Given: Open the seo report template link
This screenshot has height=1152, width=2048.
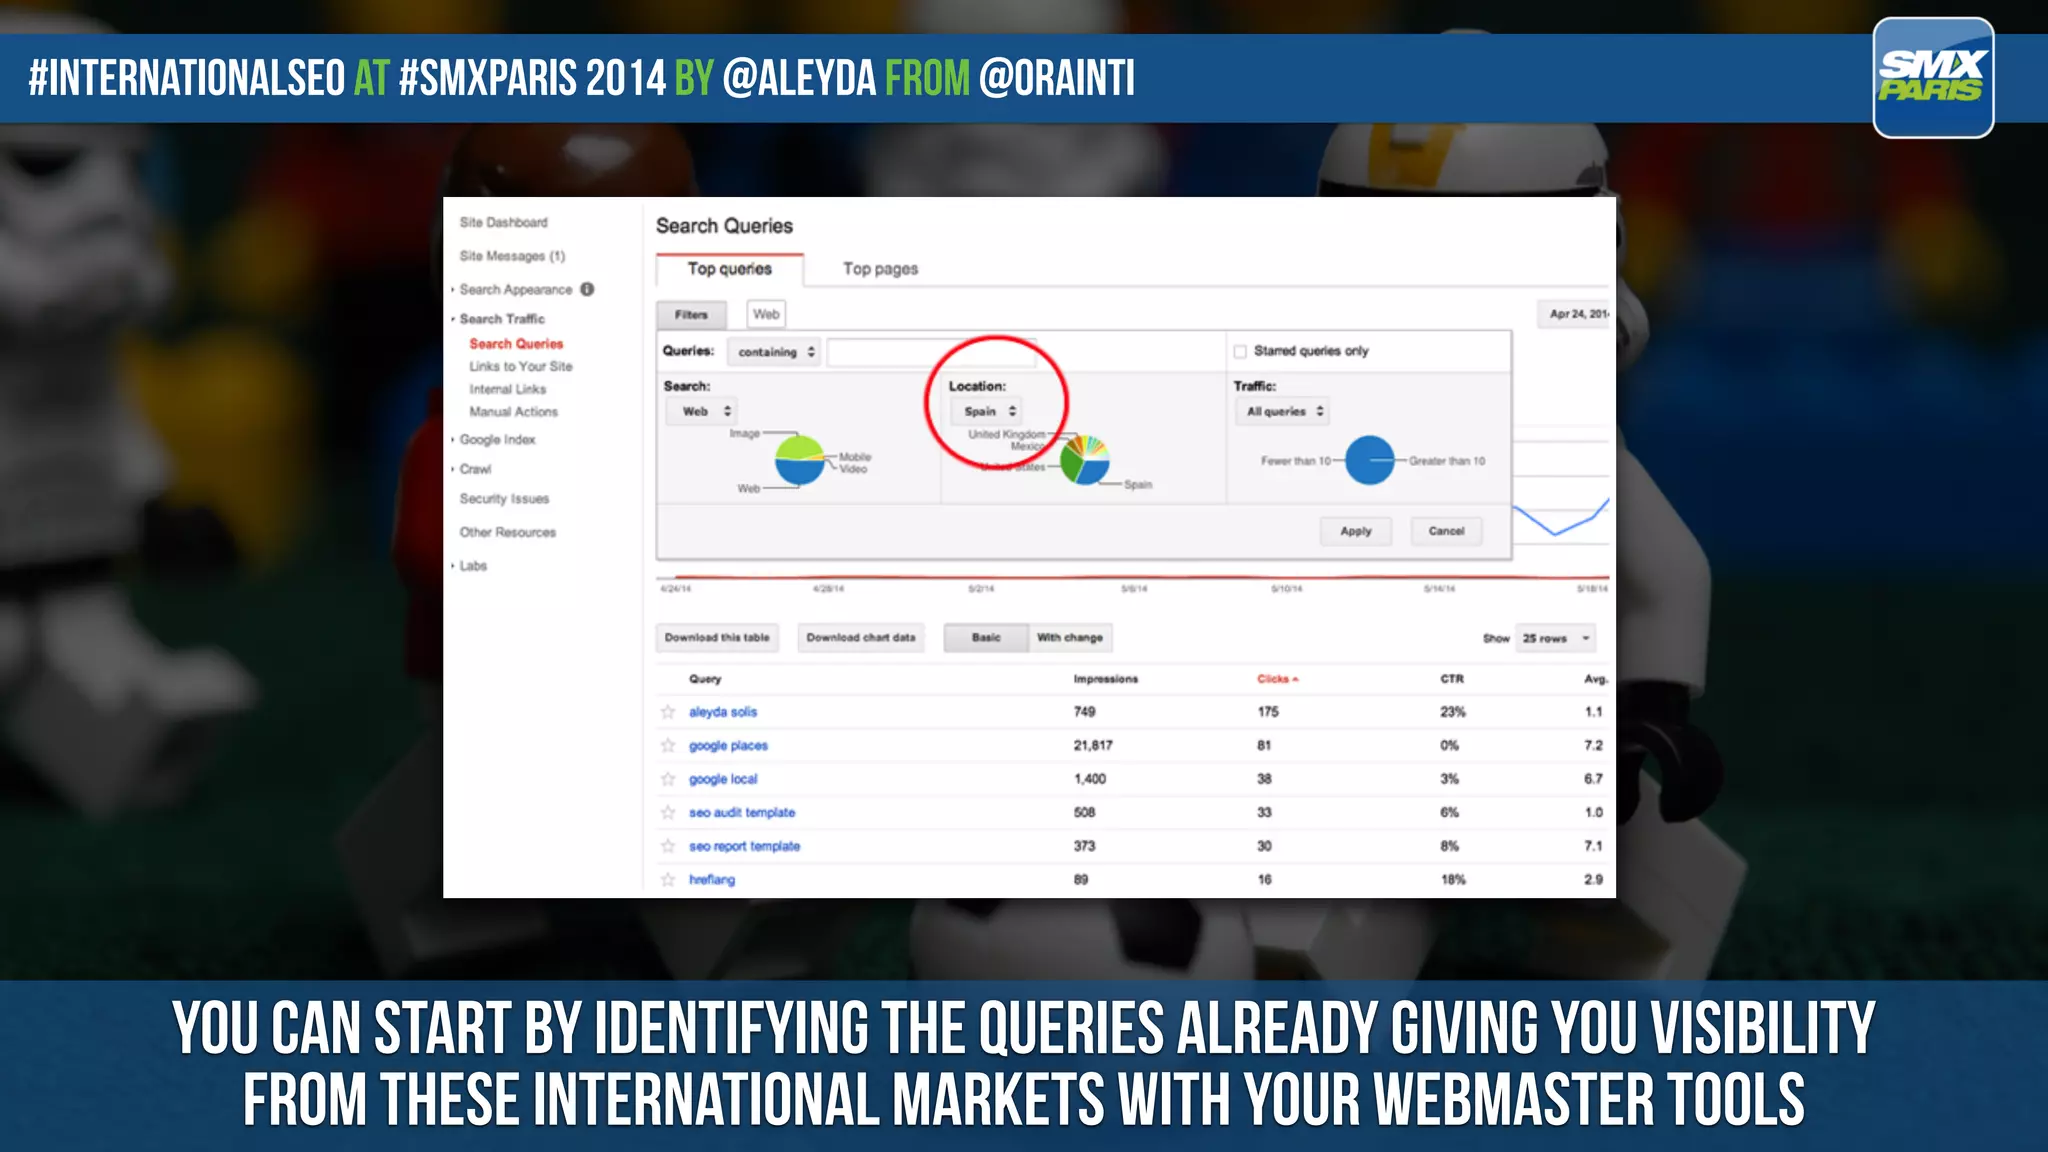Looking at the screenshot, I should (x=744, y=846).
